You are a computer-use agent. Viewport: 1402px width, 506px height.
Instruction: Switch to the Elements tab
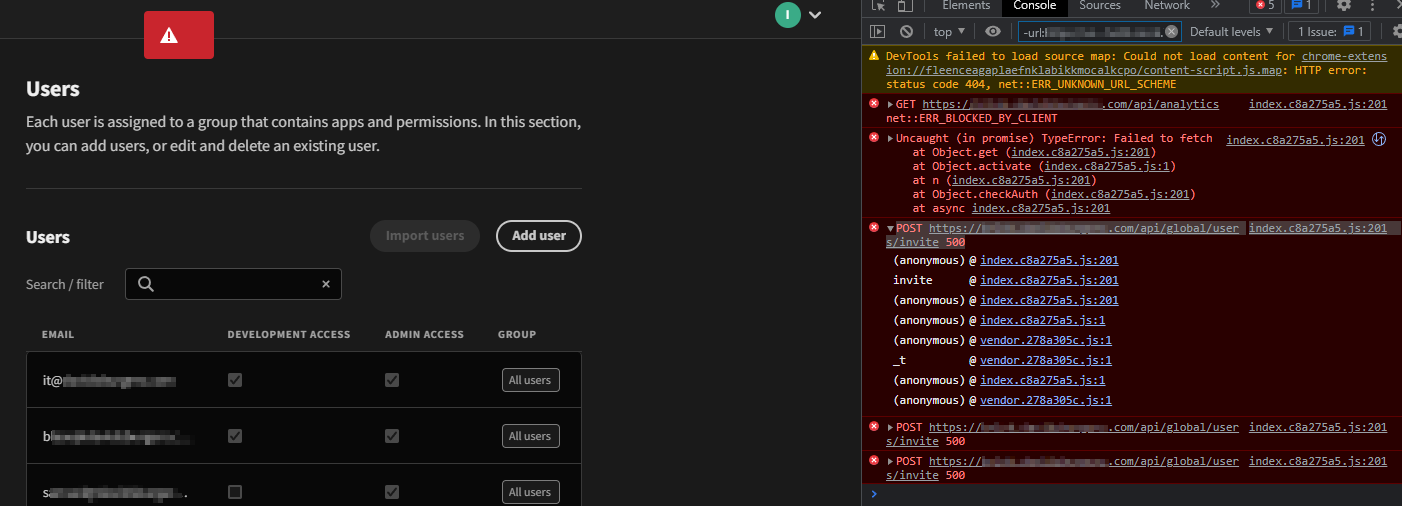click(966, 5)
